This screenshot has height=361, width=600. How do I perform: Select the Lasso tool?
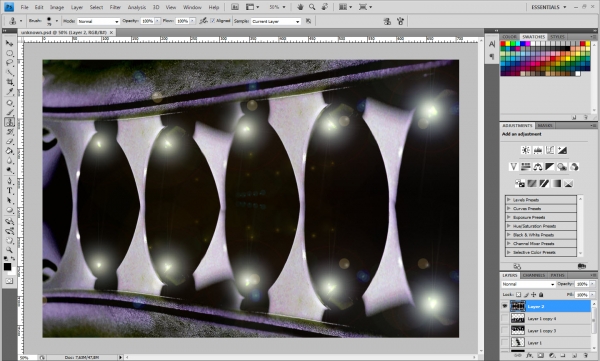(x=9, y=63)
